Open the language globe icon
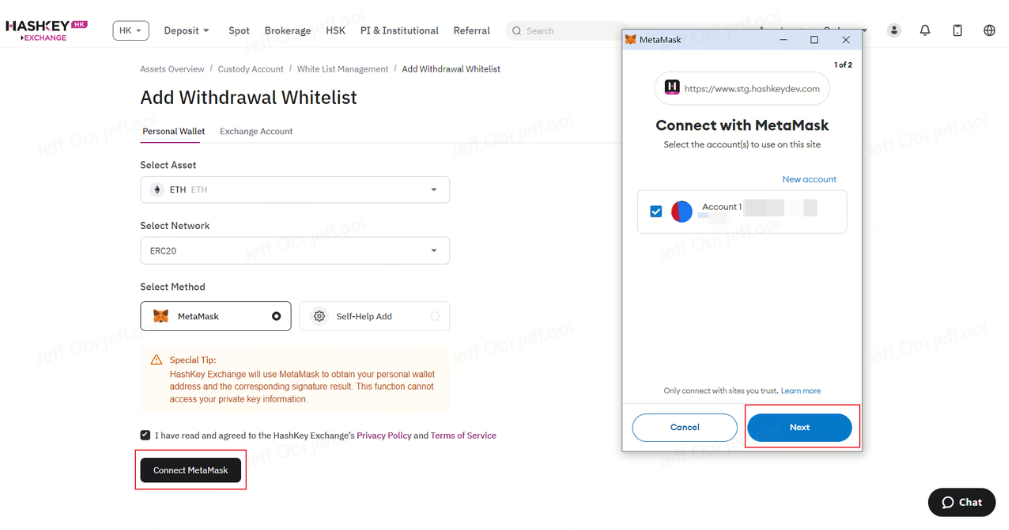 pos(989,30)
